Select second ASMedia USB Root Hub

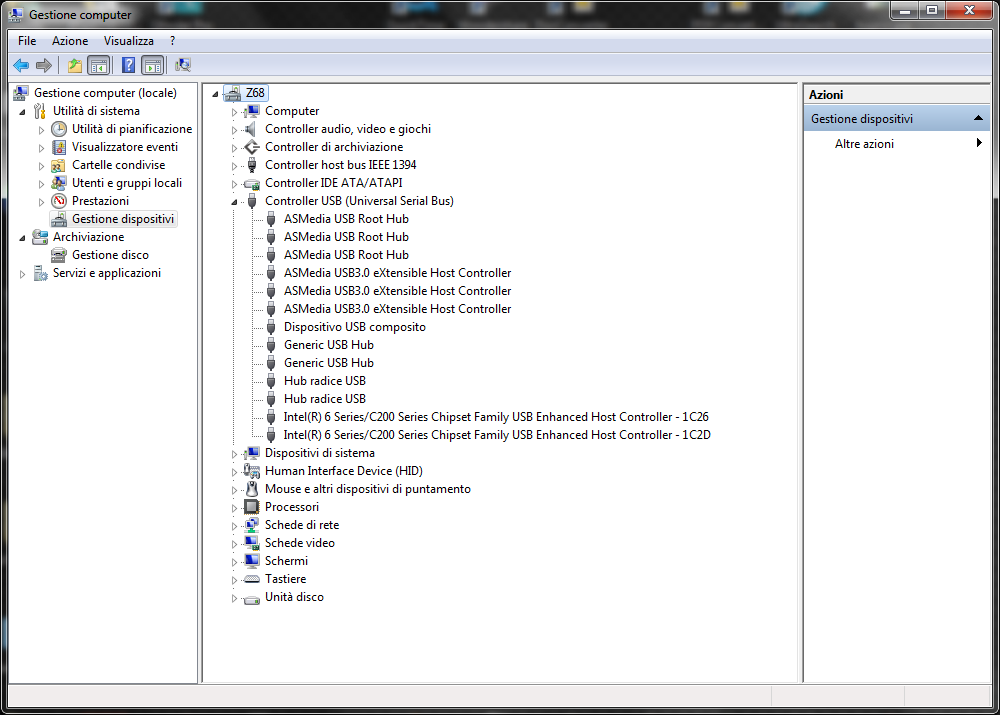pos(346,237)
